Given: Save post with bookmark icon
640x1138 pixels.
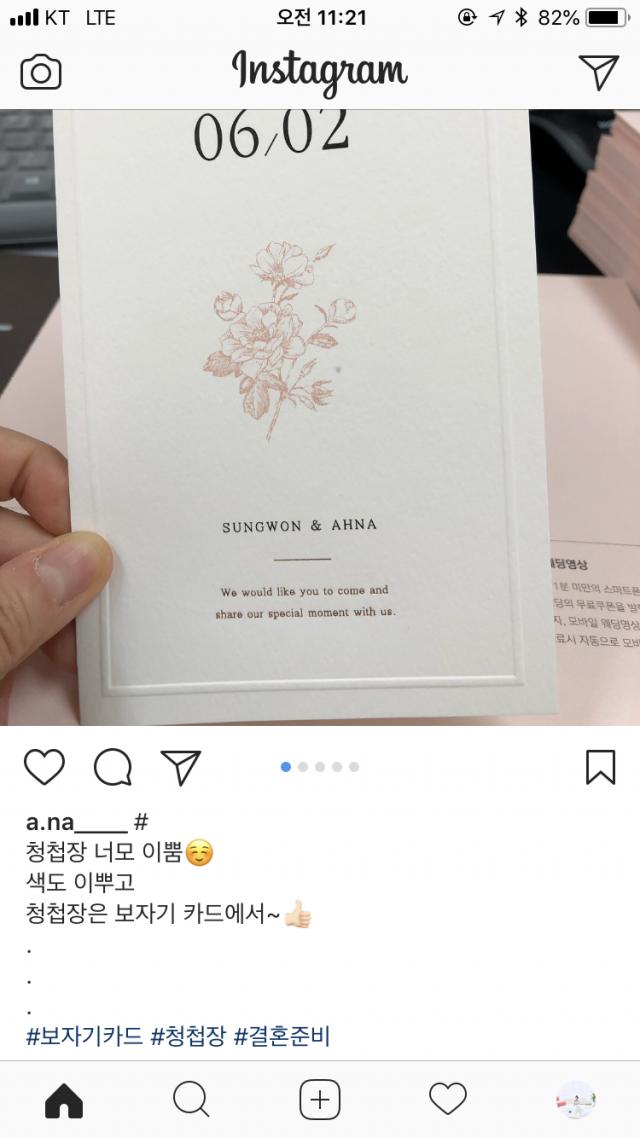Looking at the screenshot, I should pyautogui.click(x=601, y=767).
